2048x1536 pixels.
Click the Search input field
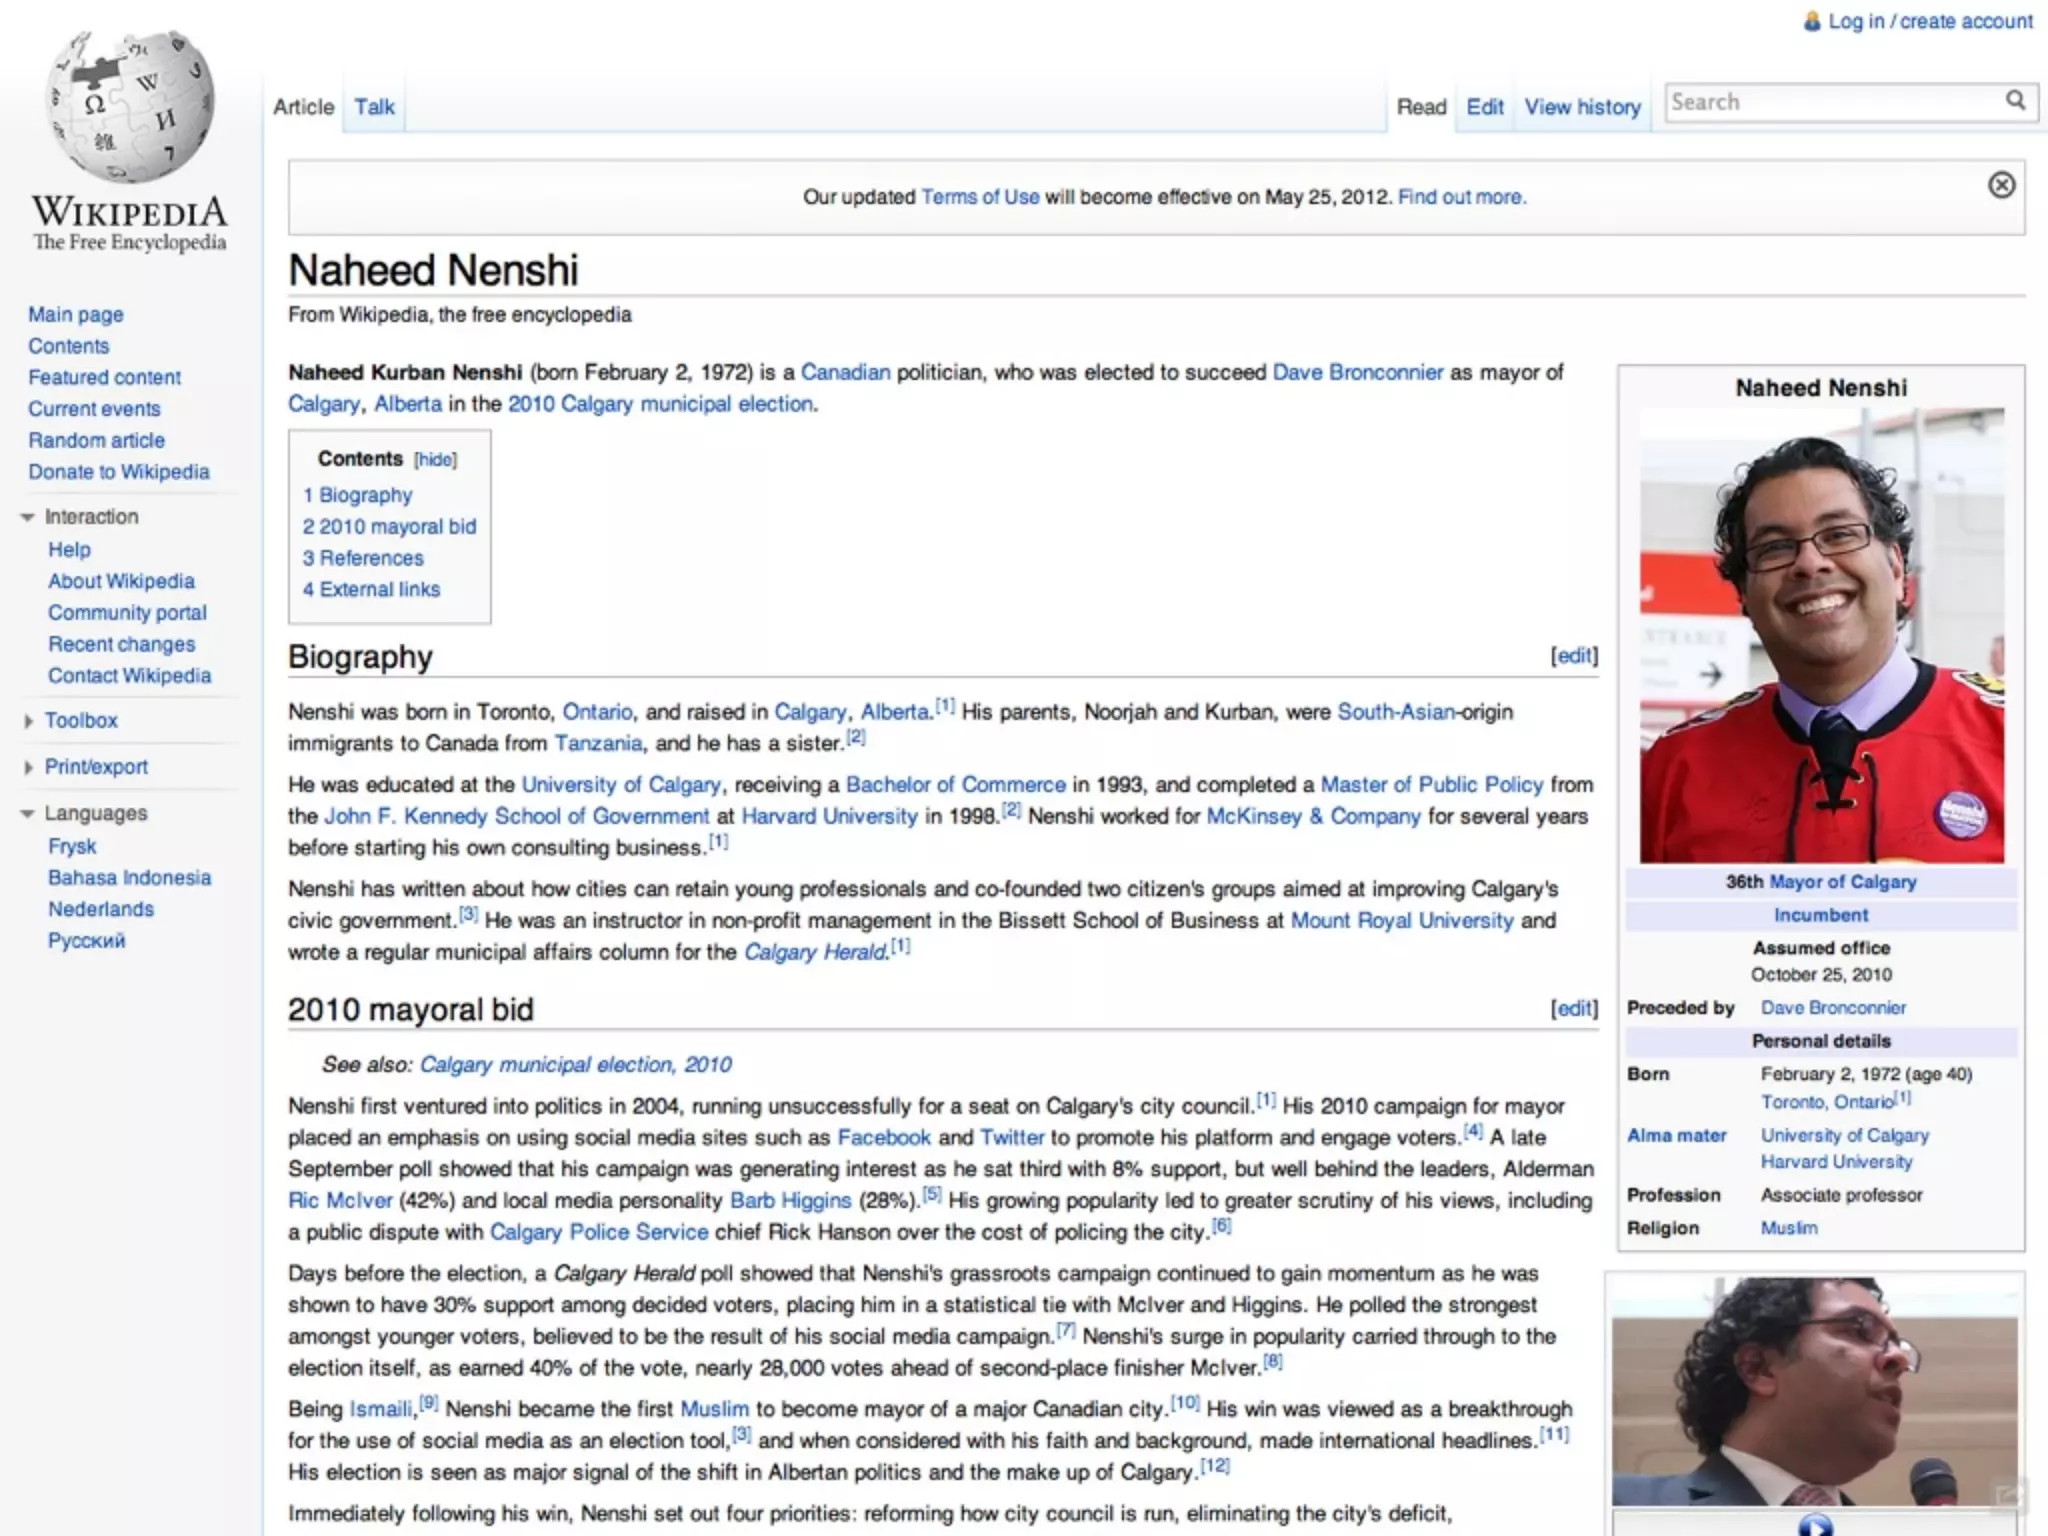click(1830, 102)
